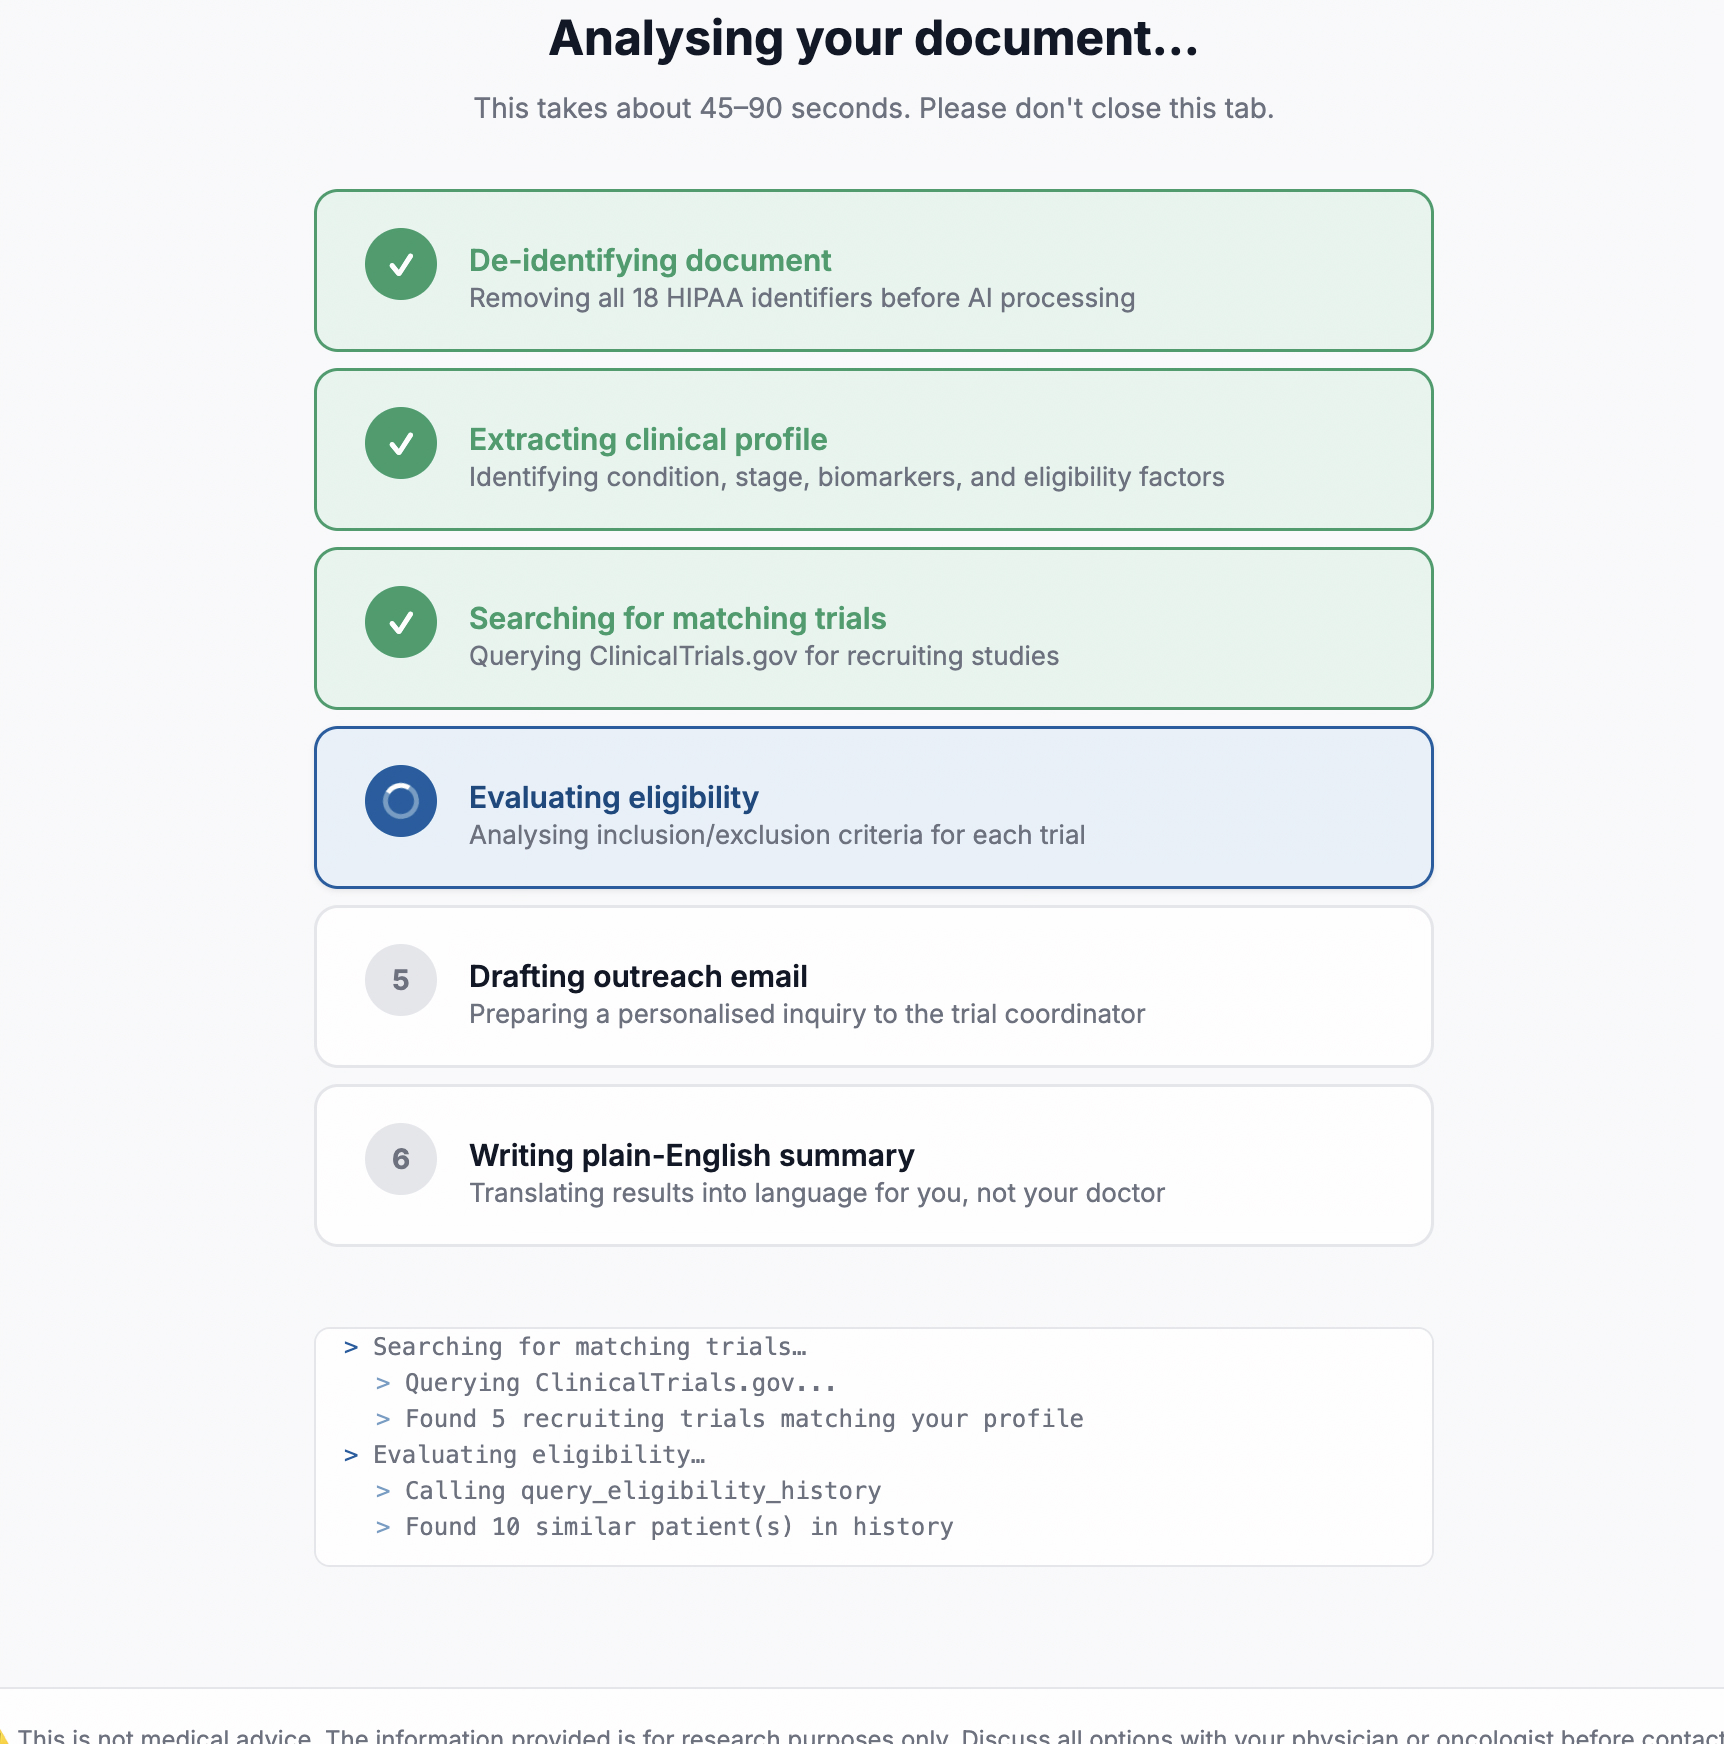Select the De-identifying document step title
Screen dimensions: 1724x1744
(x=650, y=261)
